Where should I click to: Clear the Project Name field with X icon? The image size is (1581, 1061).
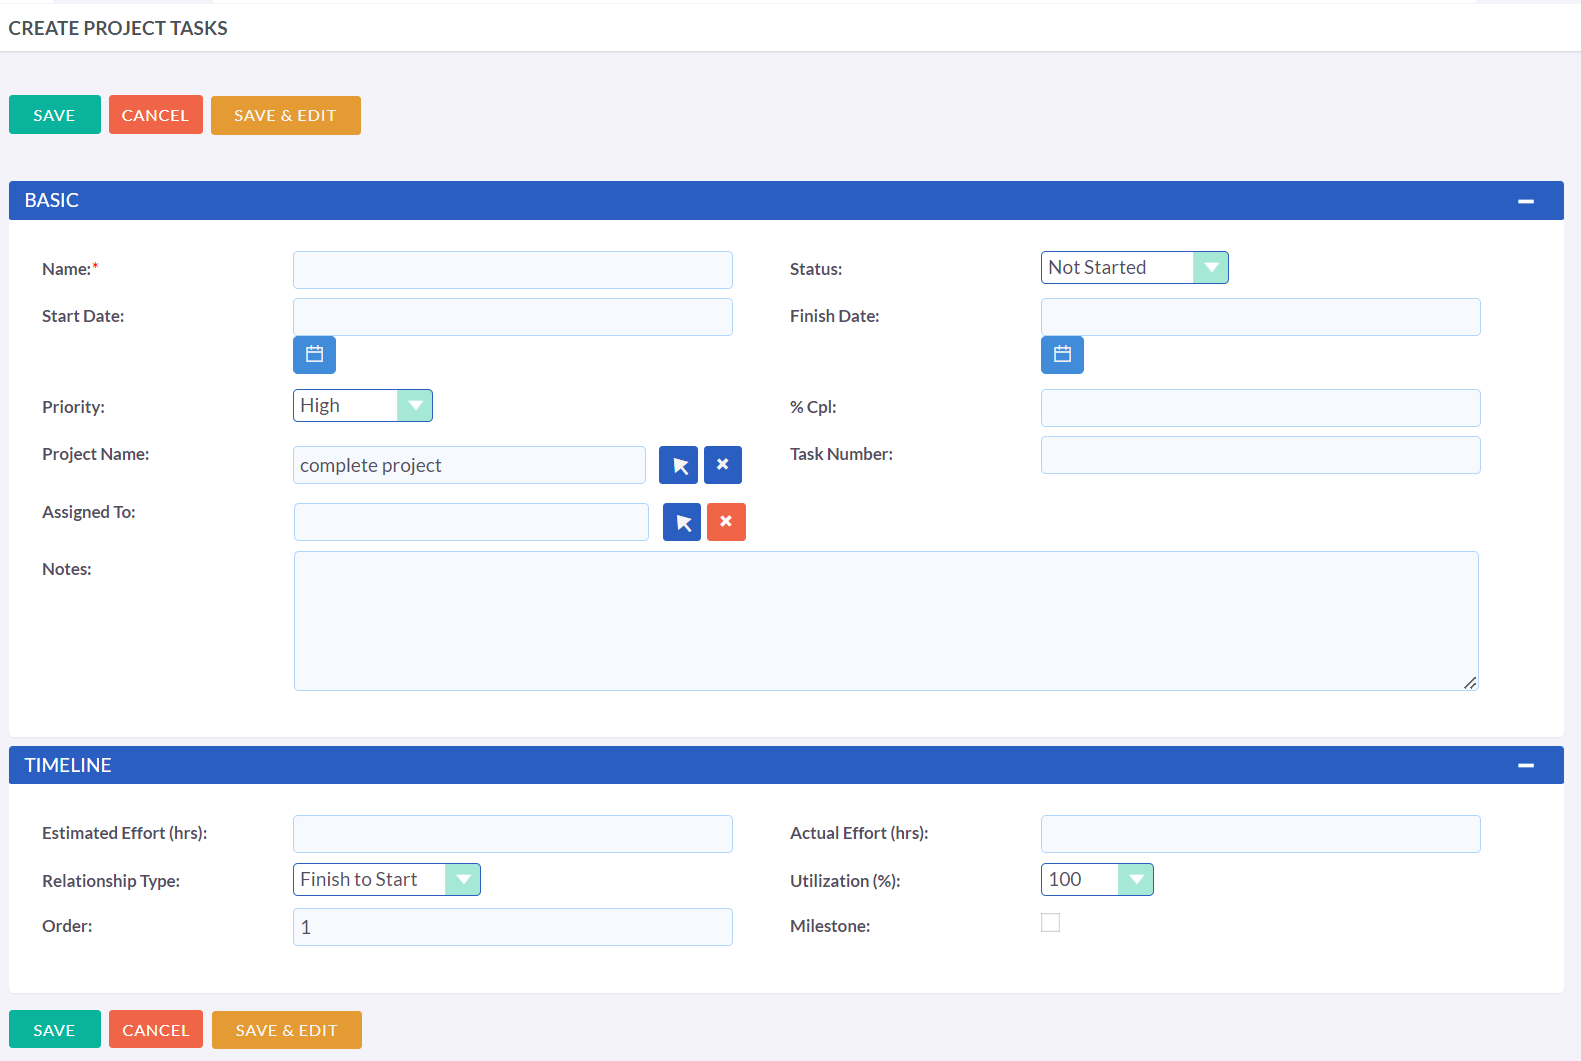(723, 465)
